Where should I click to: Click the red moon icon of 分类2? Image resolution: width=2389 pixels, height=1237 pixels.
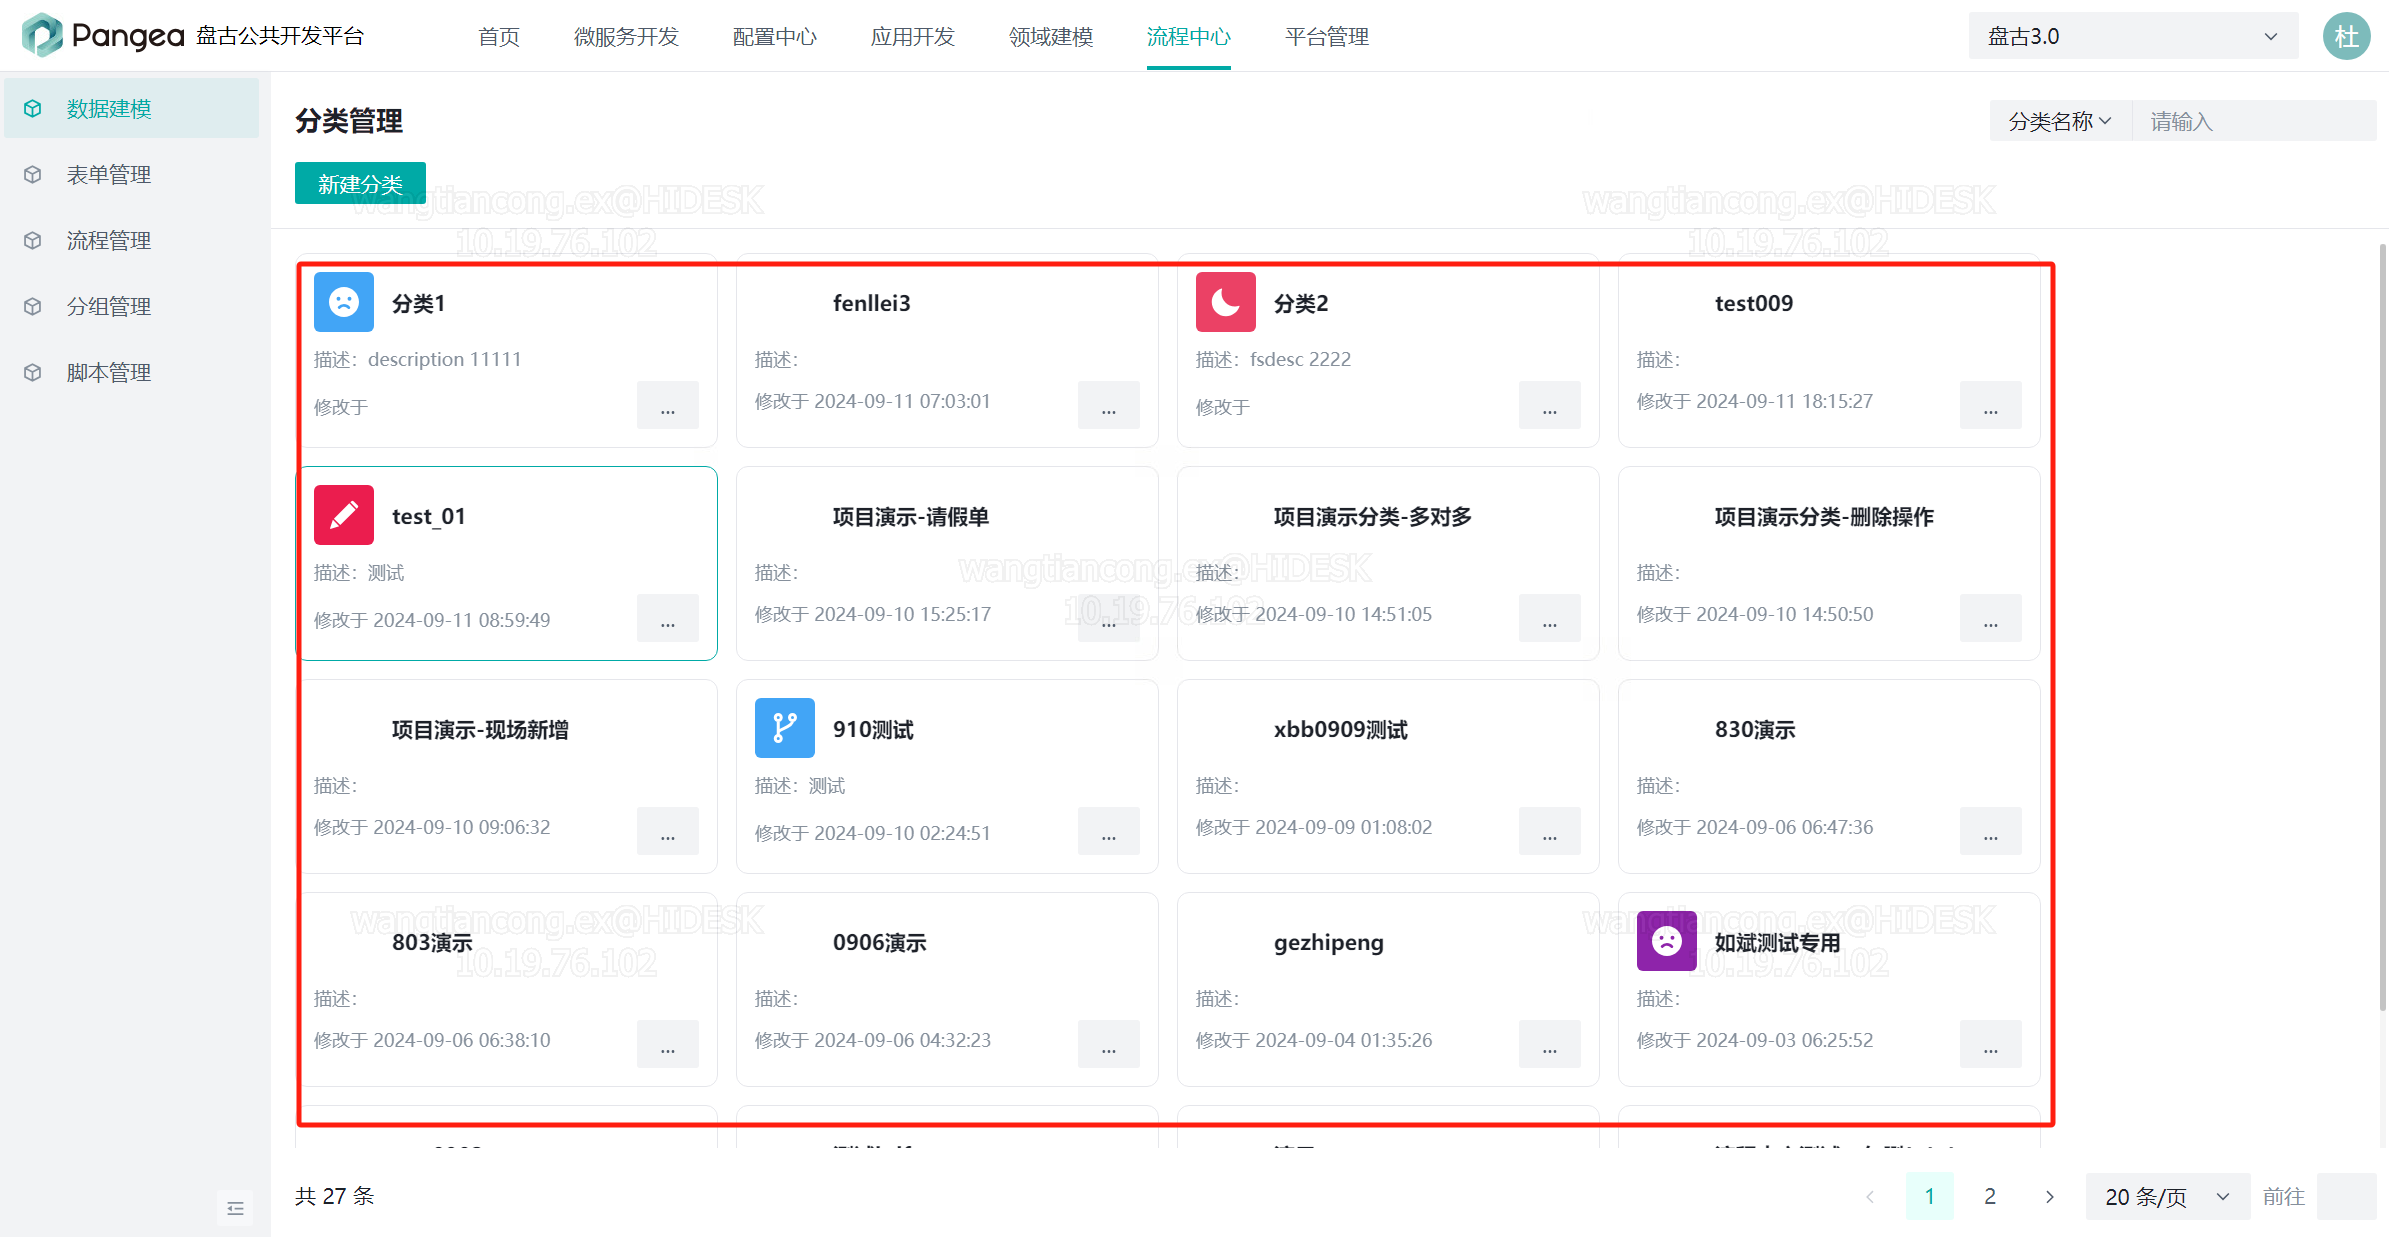1226,302
